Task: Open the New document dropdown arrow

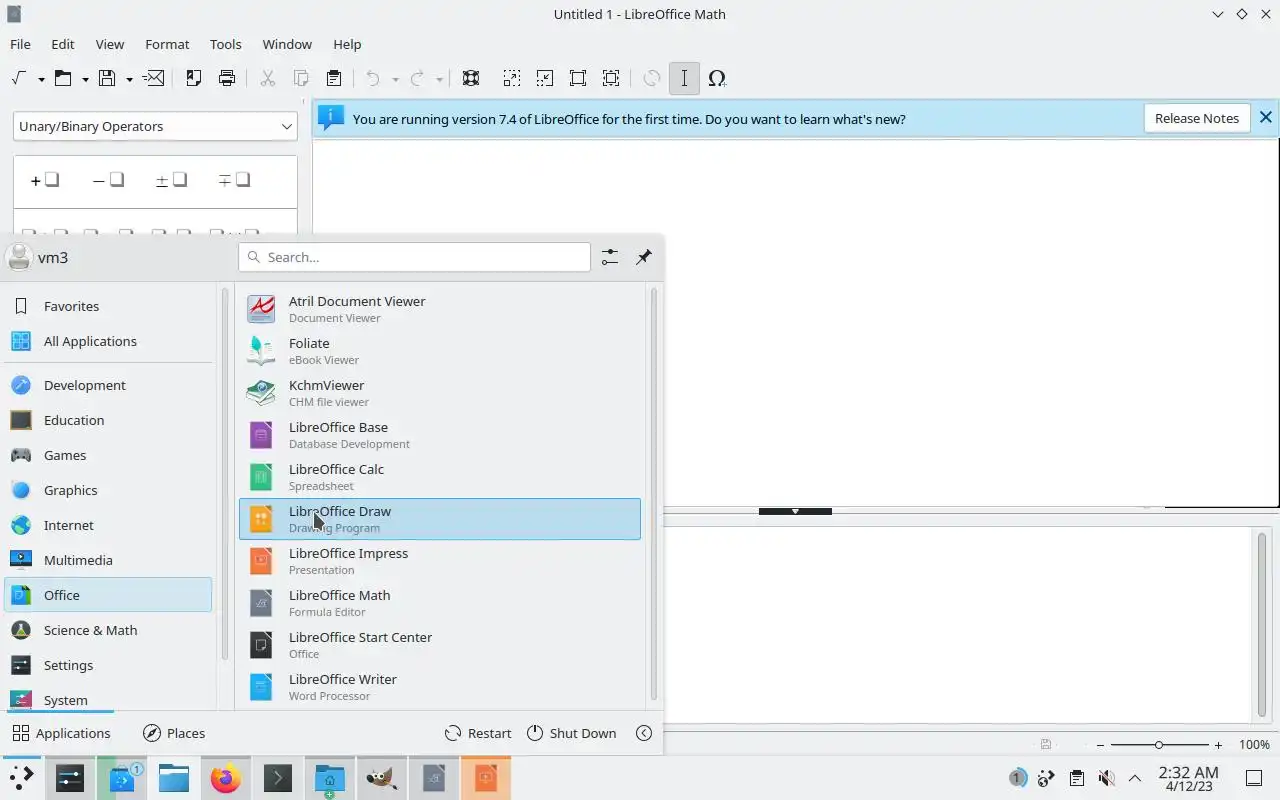Action: click(41, 79)
